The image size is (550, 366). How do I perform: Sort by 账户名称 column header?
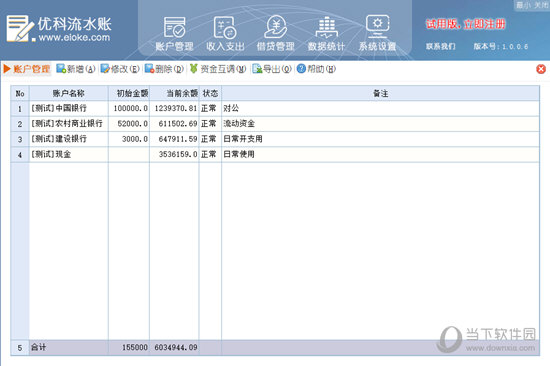69,93
